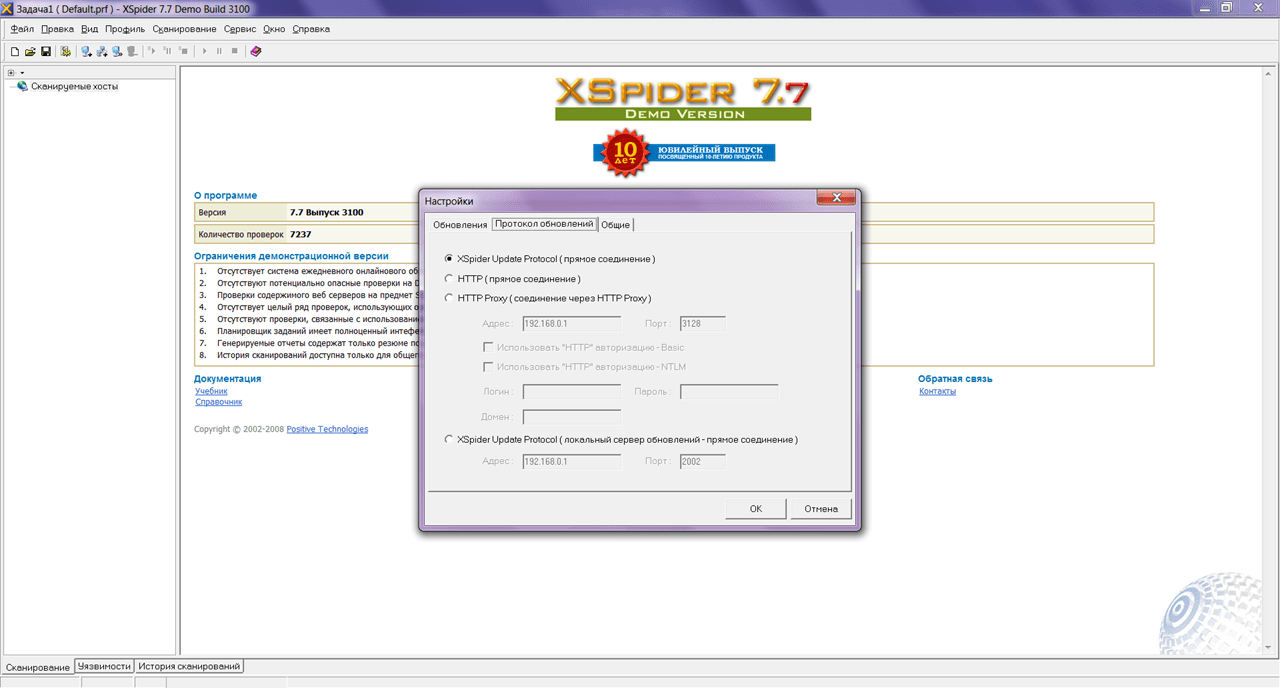Check HTTP авторизацию NTLM checkbox
This screenshot has height=688, width=1280.
click(488, 367)
